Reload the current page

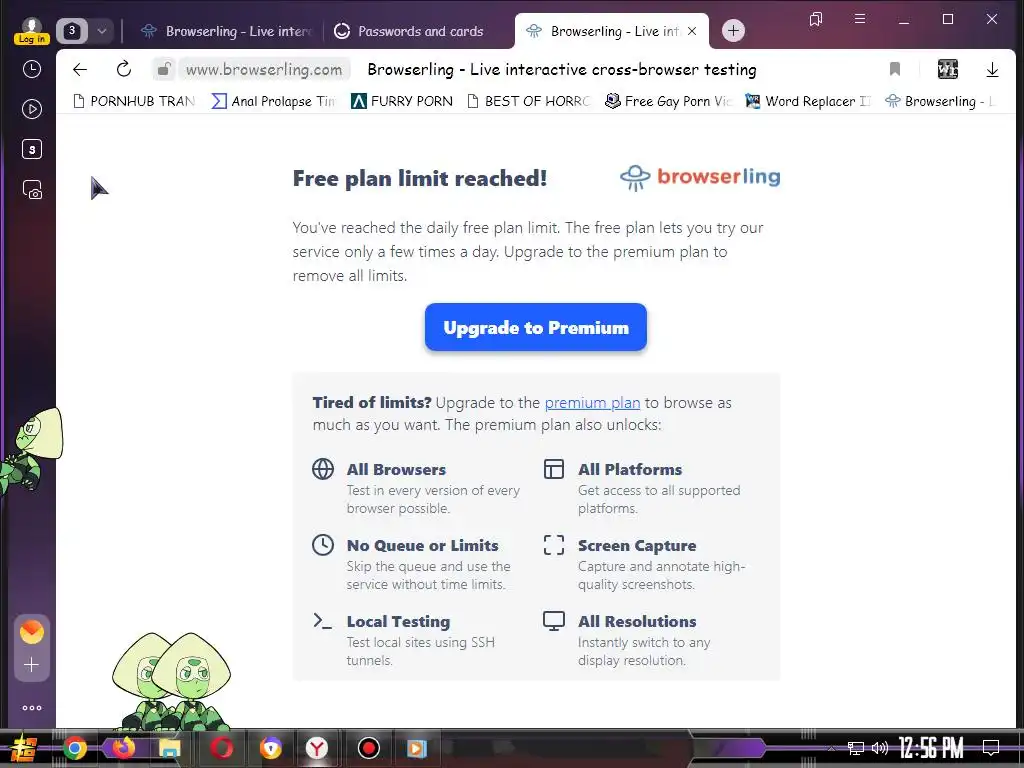click(x=123, y=69)
